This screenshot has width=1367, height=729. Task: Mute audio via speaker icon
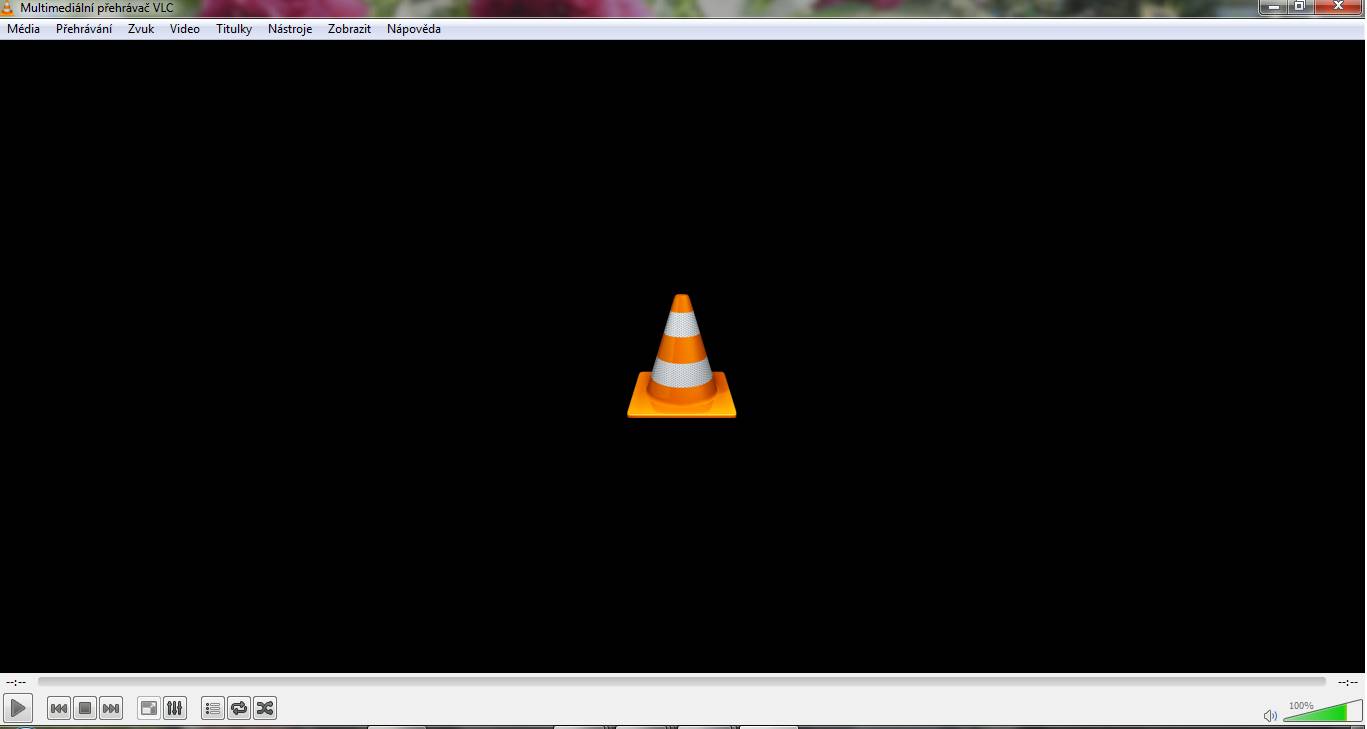click(1270, 715)
